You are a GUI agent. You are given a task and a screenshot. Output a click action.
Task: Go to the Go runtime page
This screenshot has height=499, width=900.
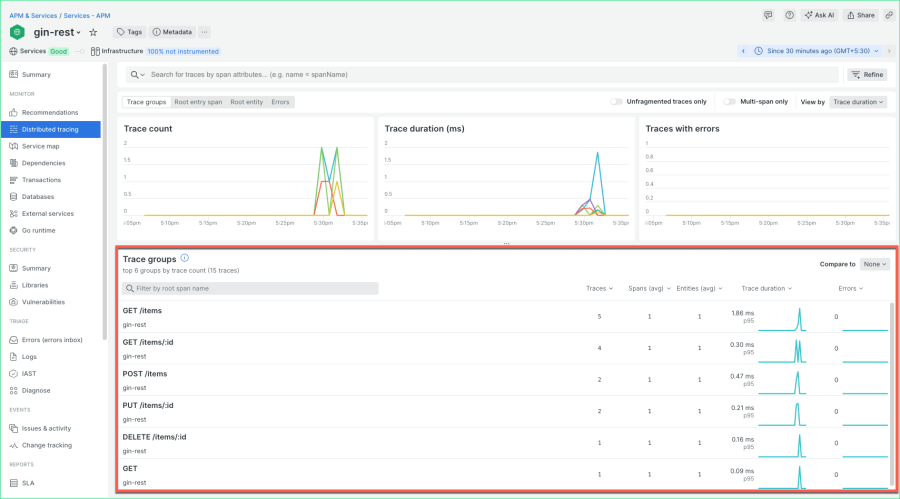tap(41, 230)
